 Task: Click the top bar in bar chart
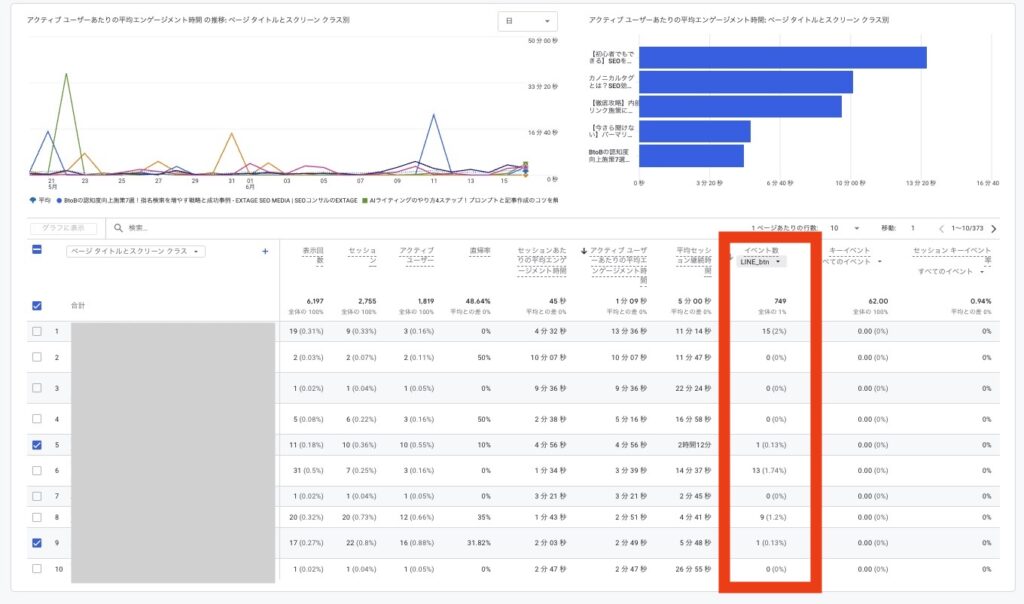point(782,57)
